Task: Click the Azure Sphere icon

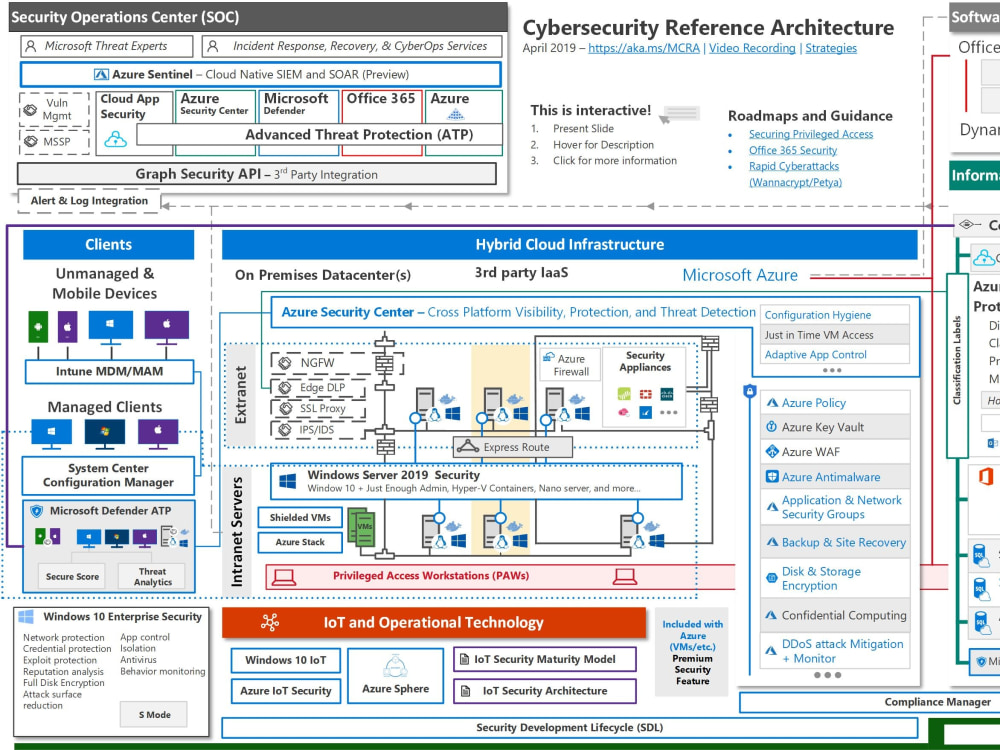Action: 395,667
